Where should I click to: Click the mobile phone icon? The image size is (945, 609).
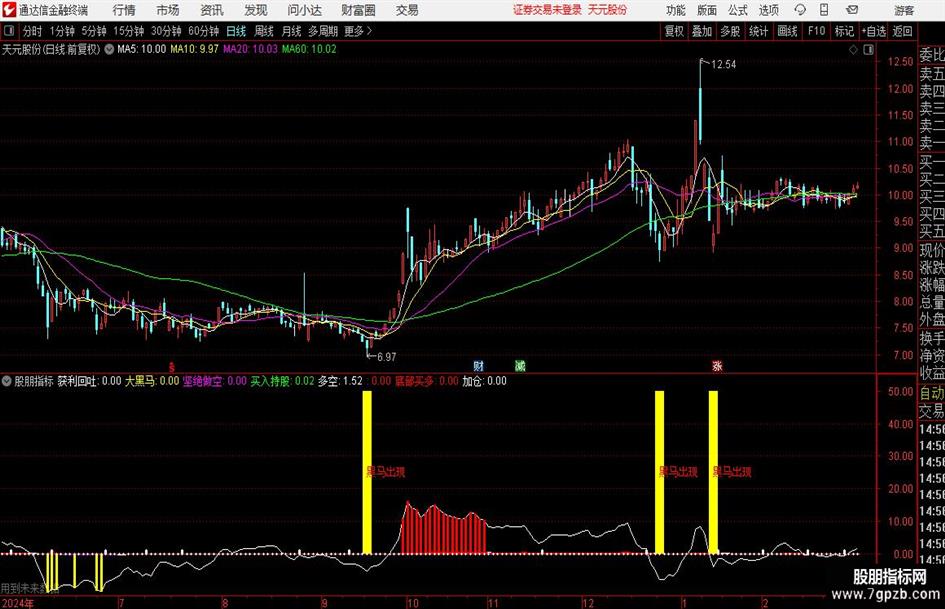(x=824, y=10)
